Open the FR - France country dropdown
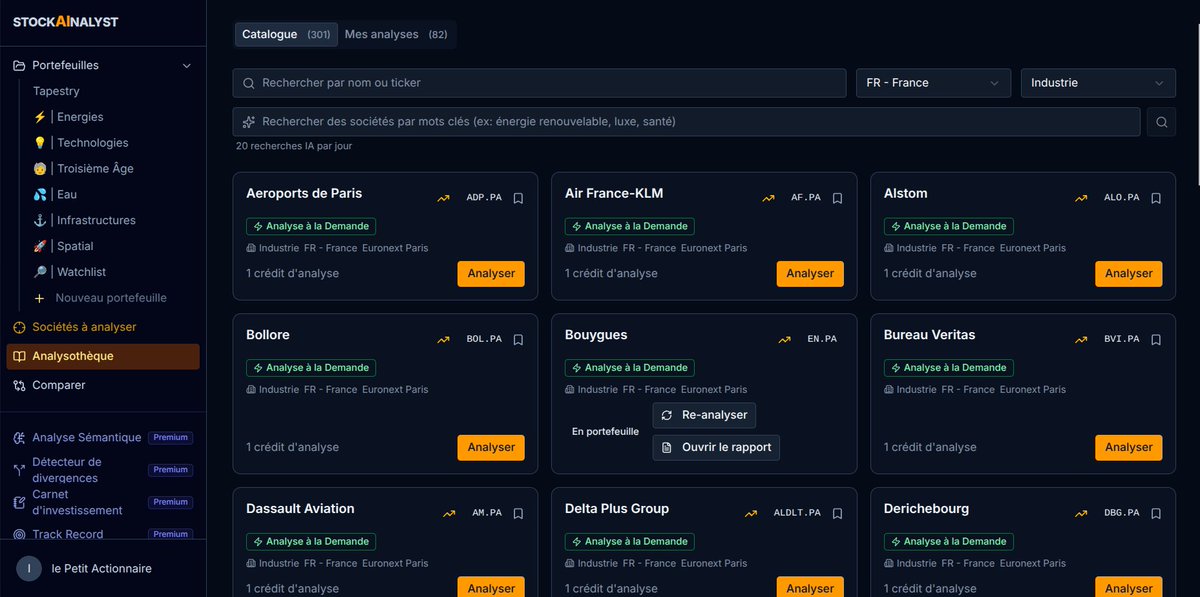This screenshot has height=597, width=1200. click(932, 83)
